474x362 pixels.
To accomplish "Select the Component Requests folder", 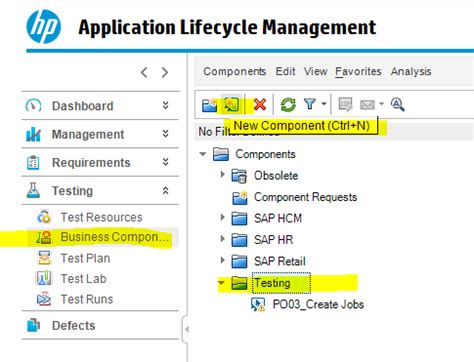I will (x=305, y=197).
